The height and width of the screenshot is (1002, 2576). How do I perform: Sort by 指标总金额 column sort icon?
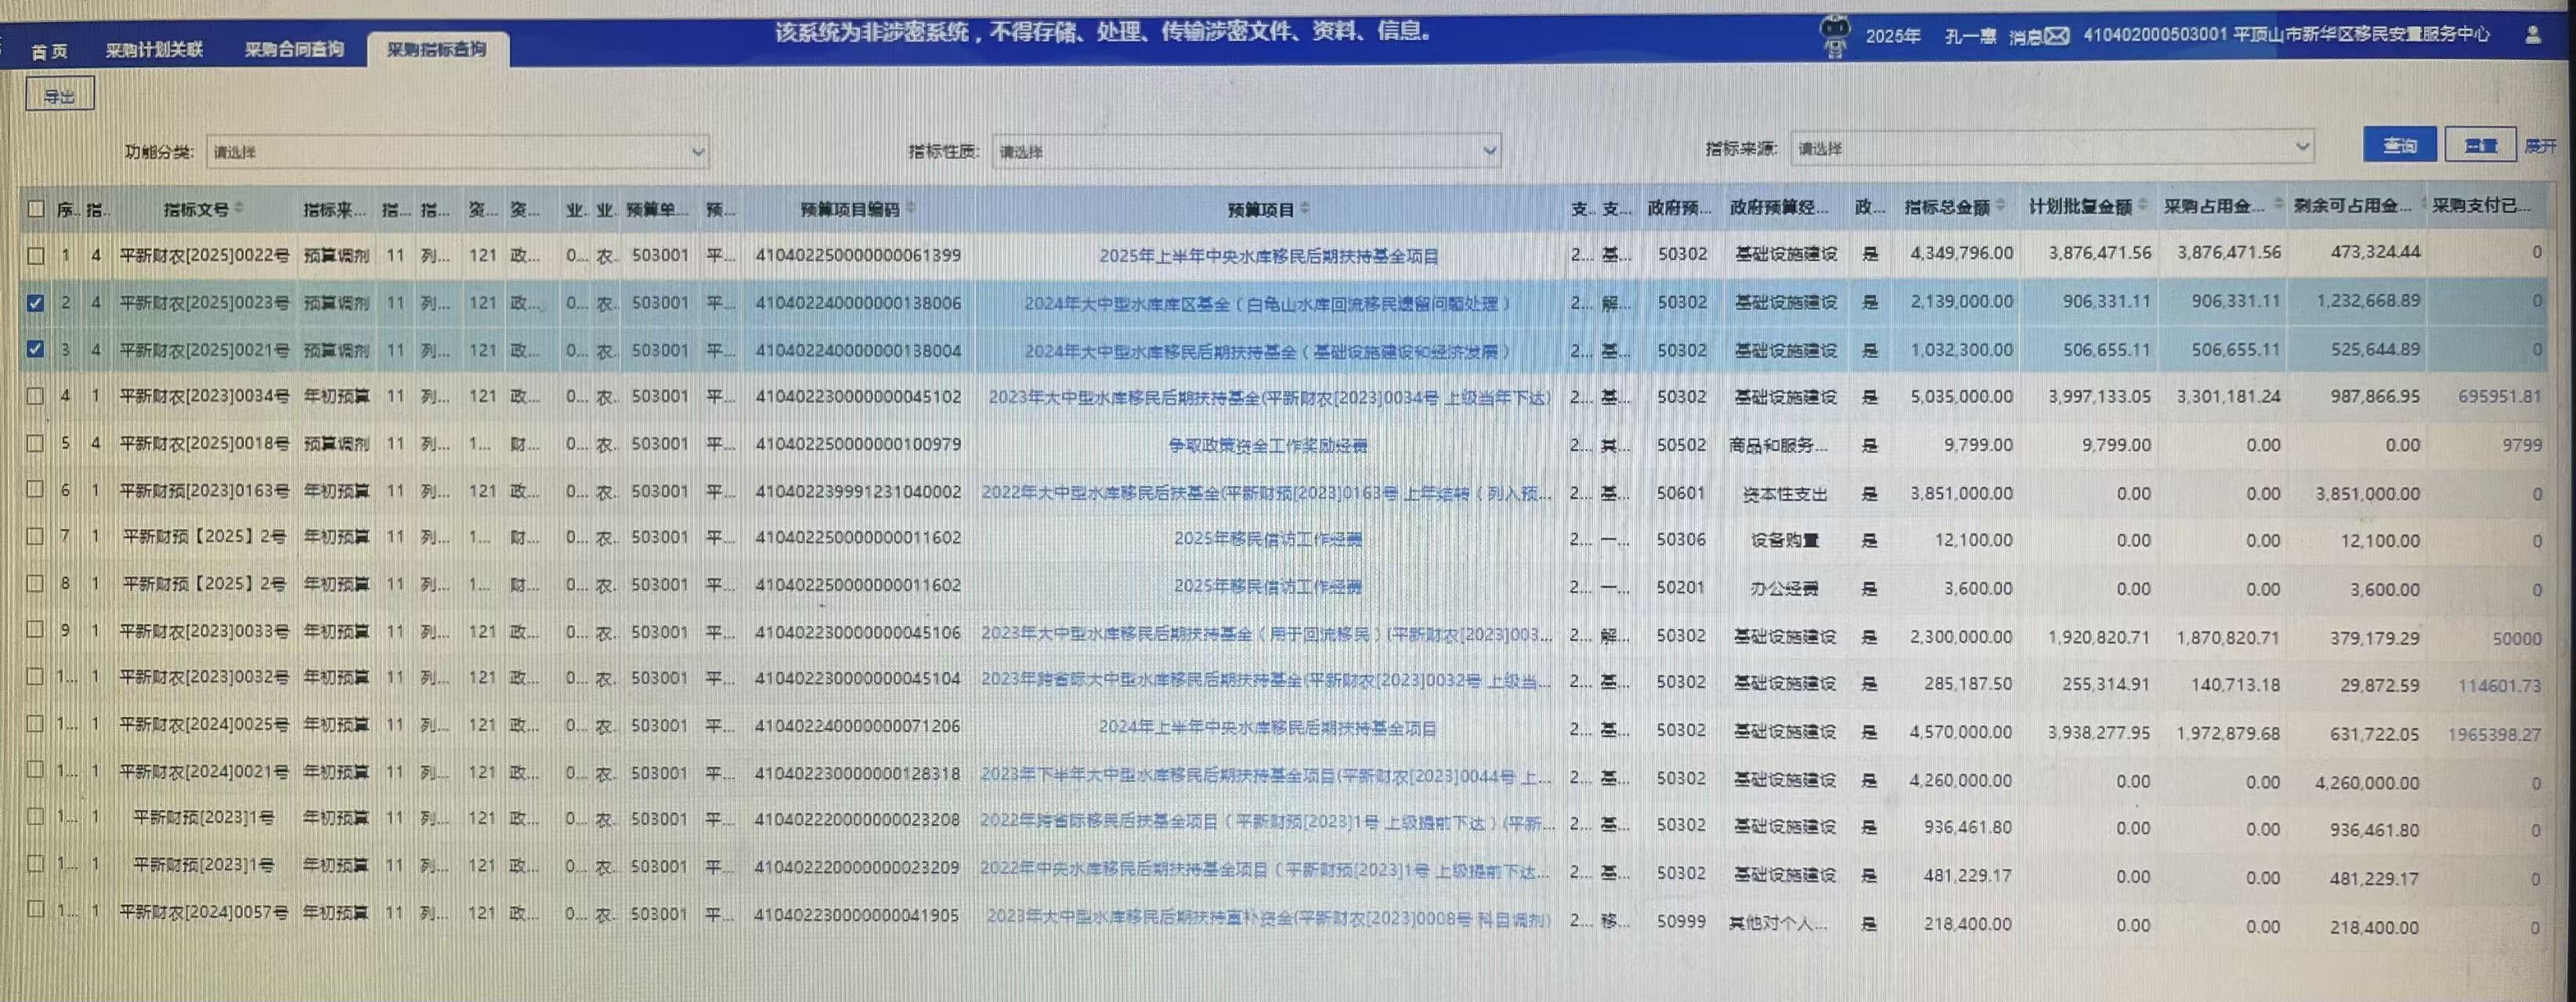(x=2000, y=206)
